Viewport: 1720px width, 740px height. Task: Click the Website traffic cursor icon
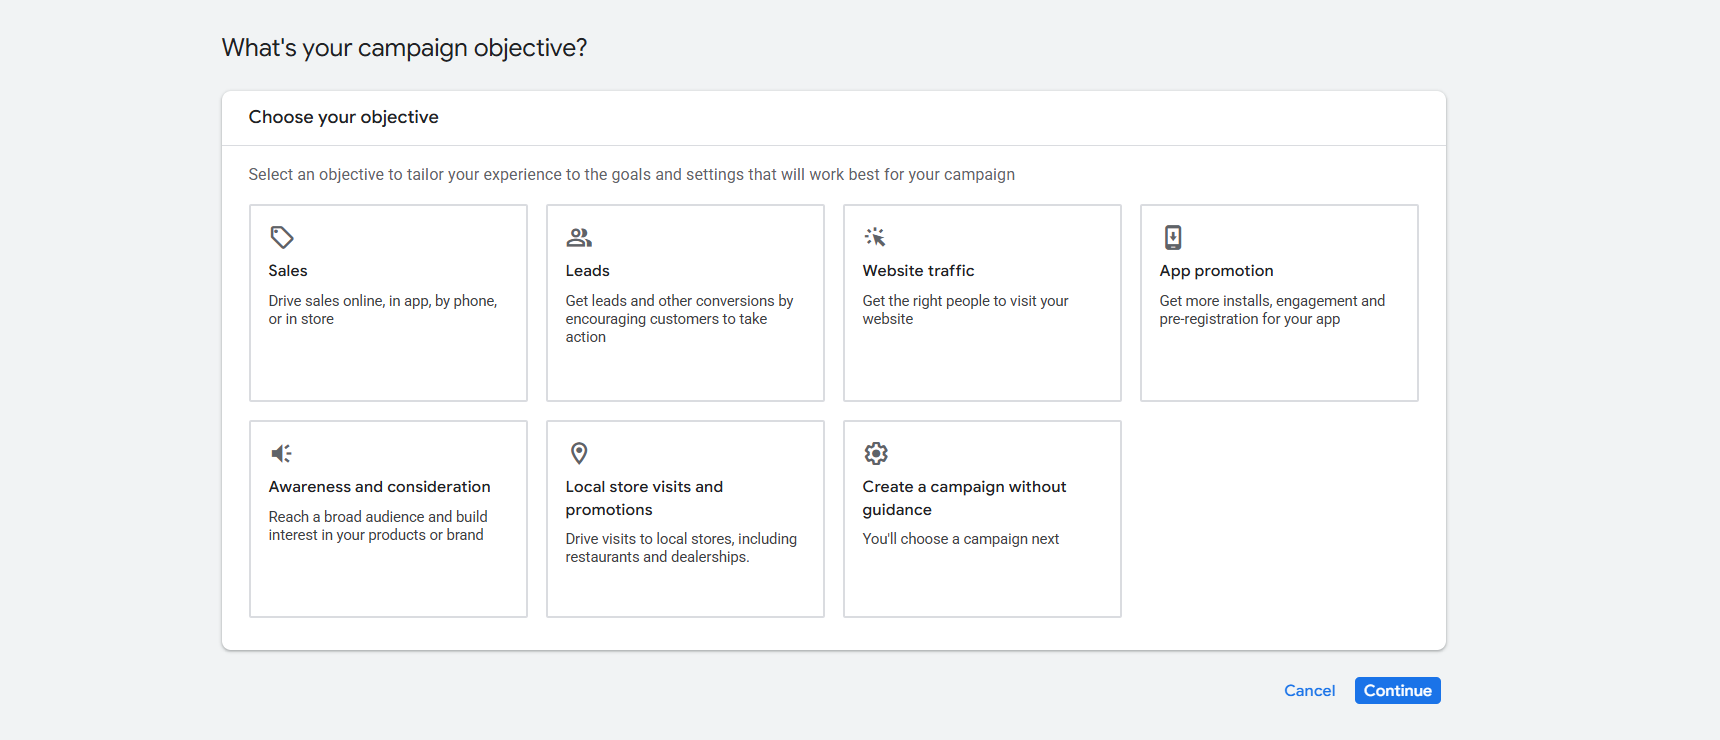(x=875, y=237)
